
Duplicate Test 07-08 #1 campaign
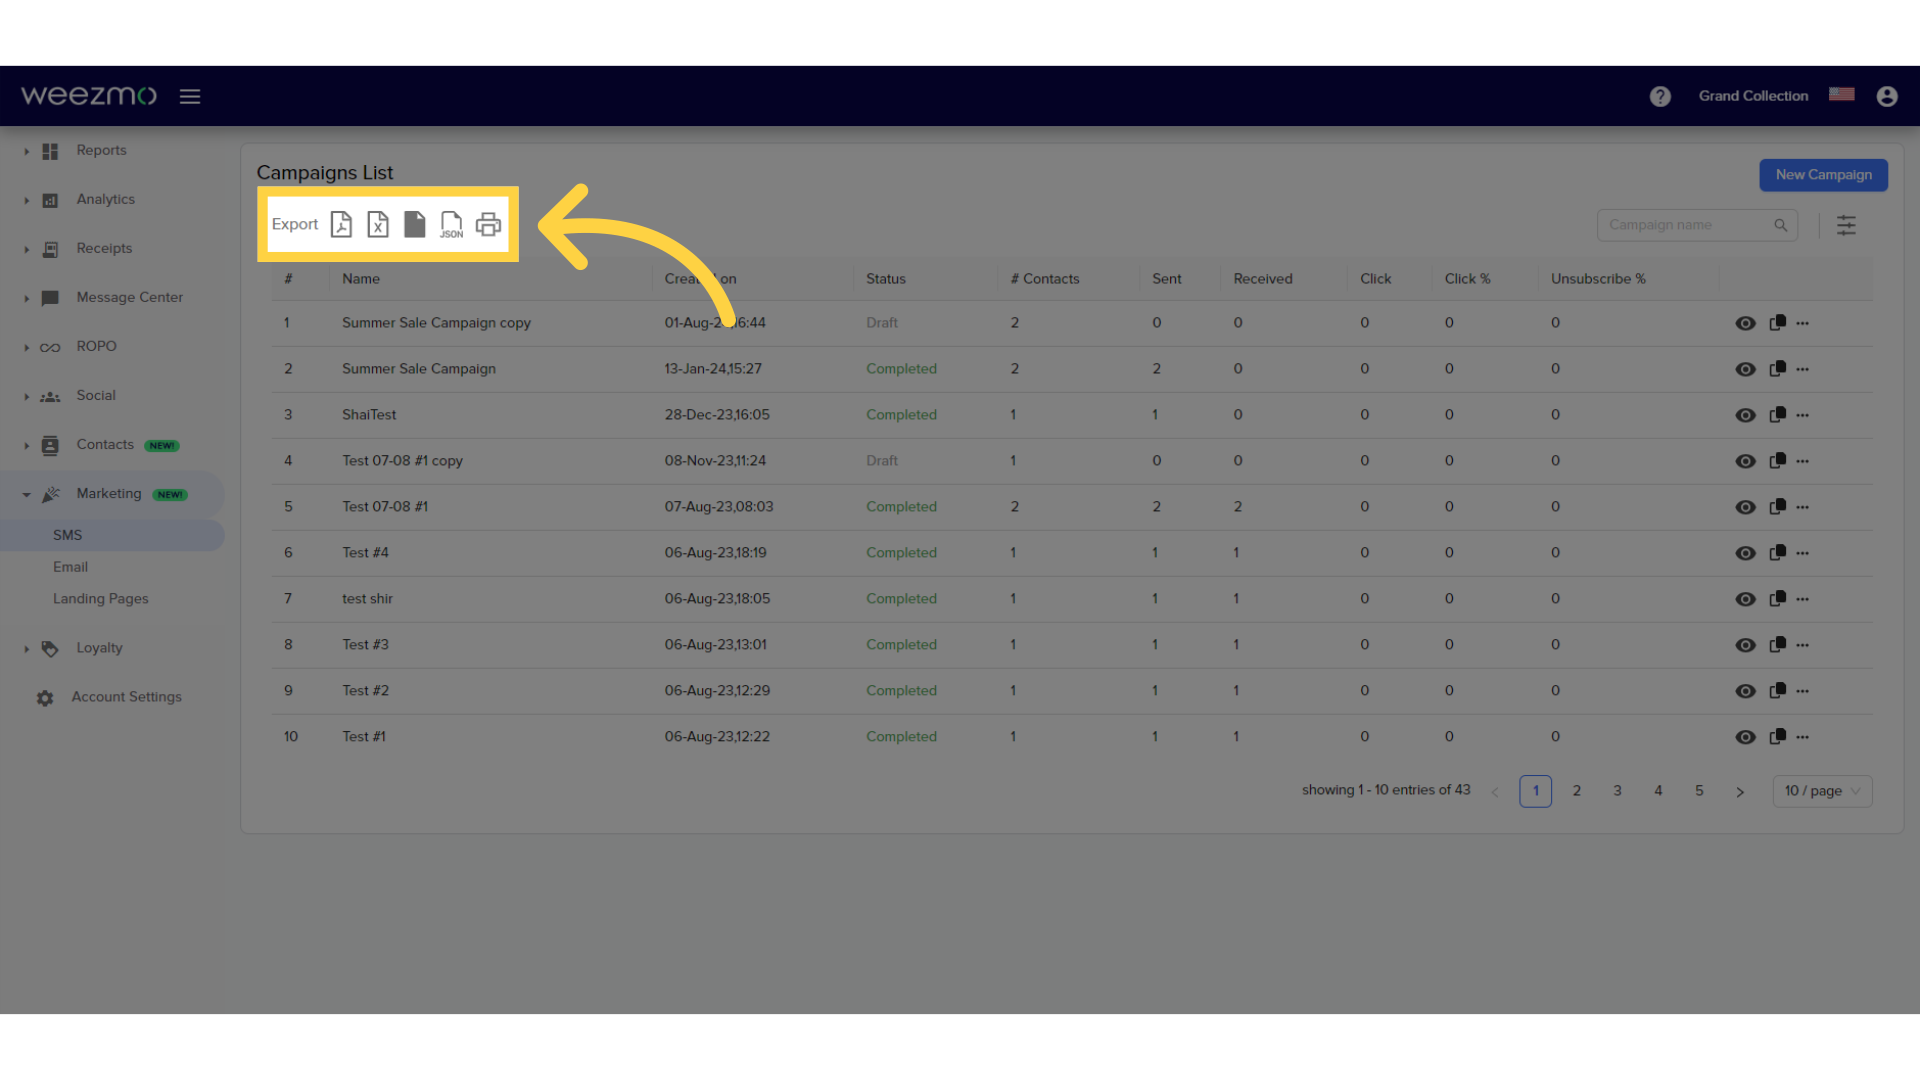click(1777, 507)
